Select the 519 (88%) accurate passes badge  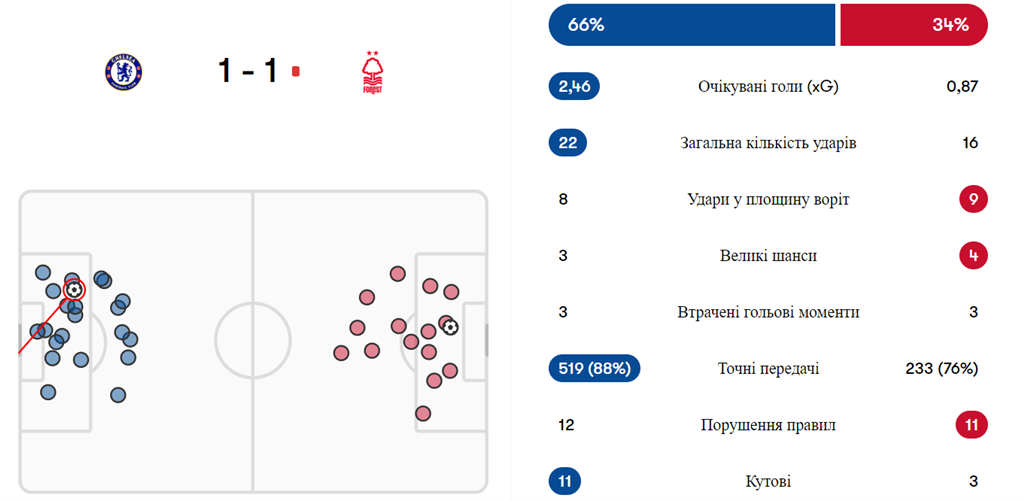594,369
